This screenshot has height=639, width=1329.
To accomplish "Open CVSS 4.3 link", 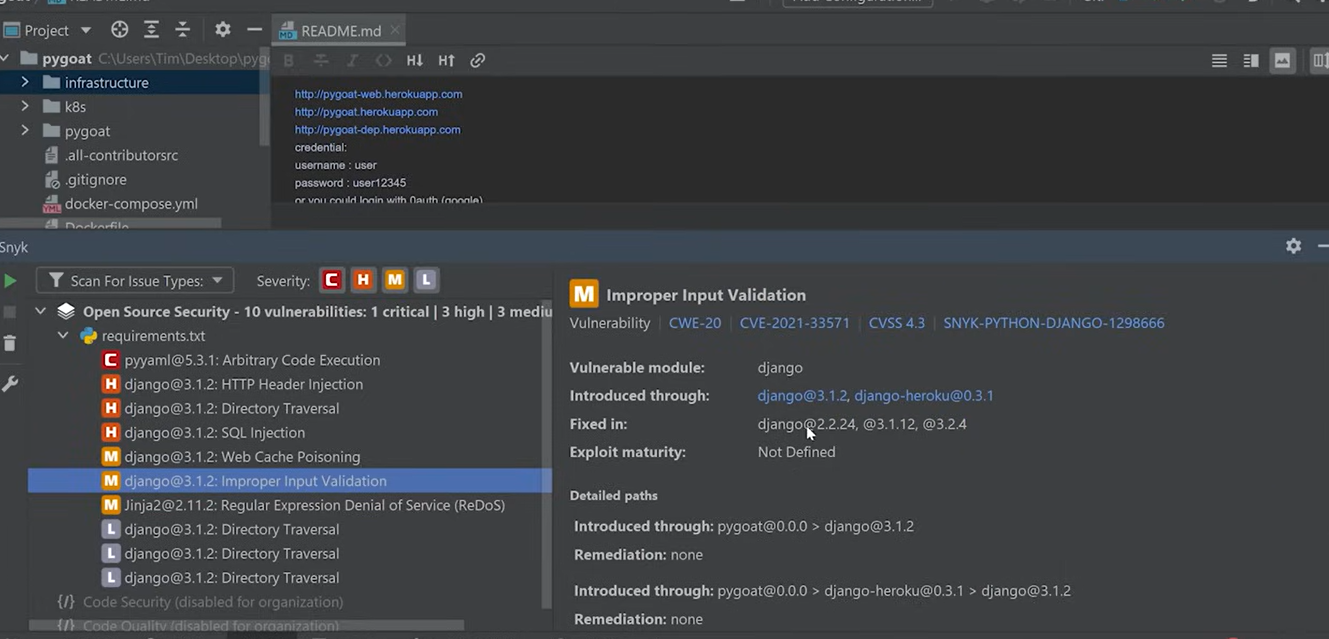I will tap(897, 323).
